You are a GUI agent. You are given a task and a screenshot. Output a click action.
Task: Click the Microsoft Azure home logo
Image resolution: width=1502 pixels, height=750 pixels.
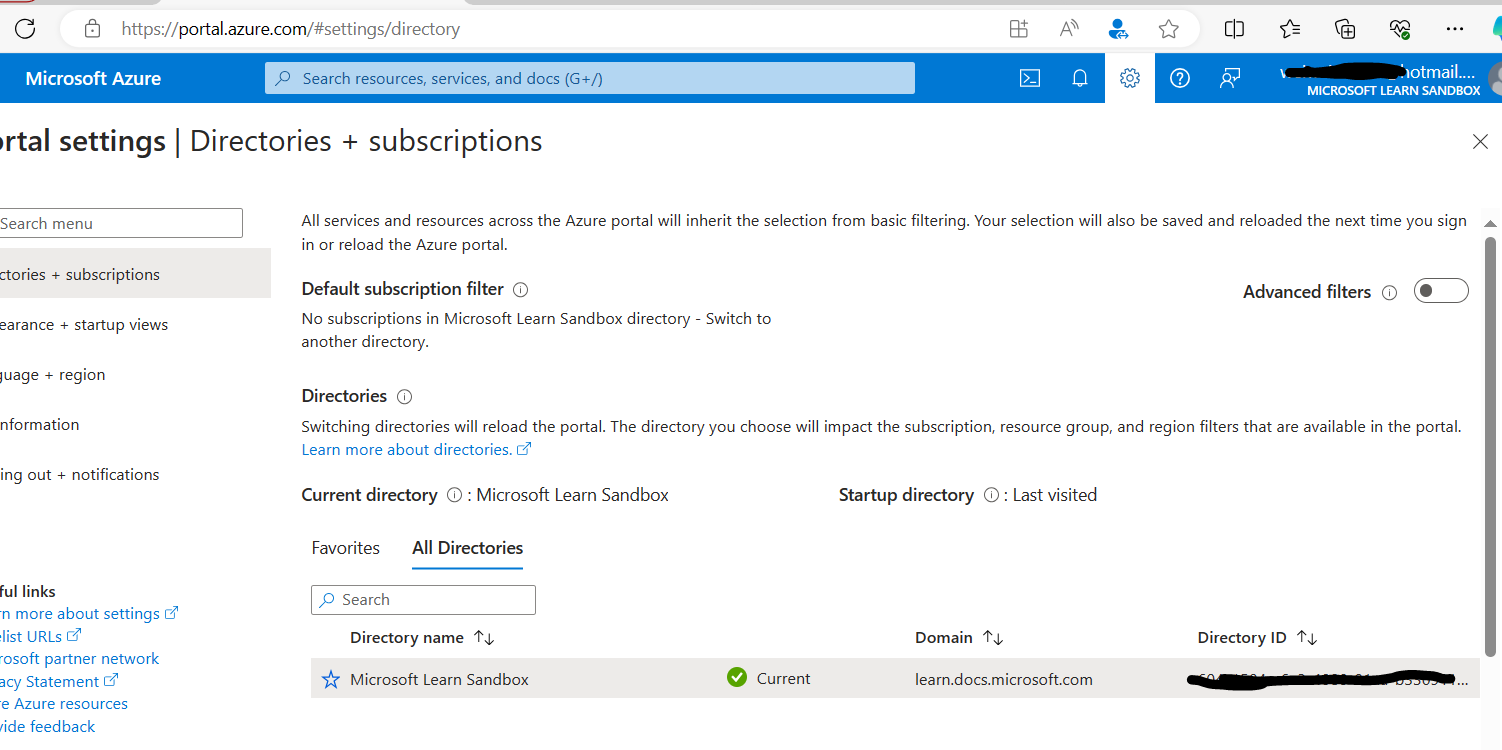(93, 78)
